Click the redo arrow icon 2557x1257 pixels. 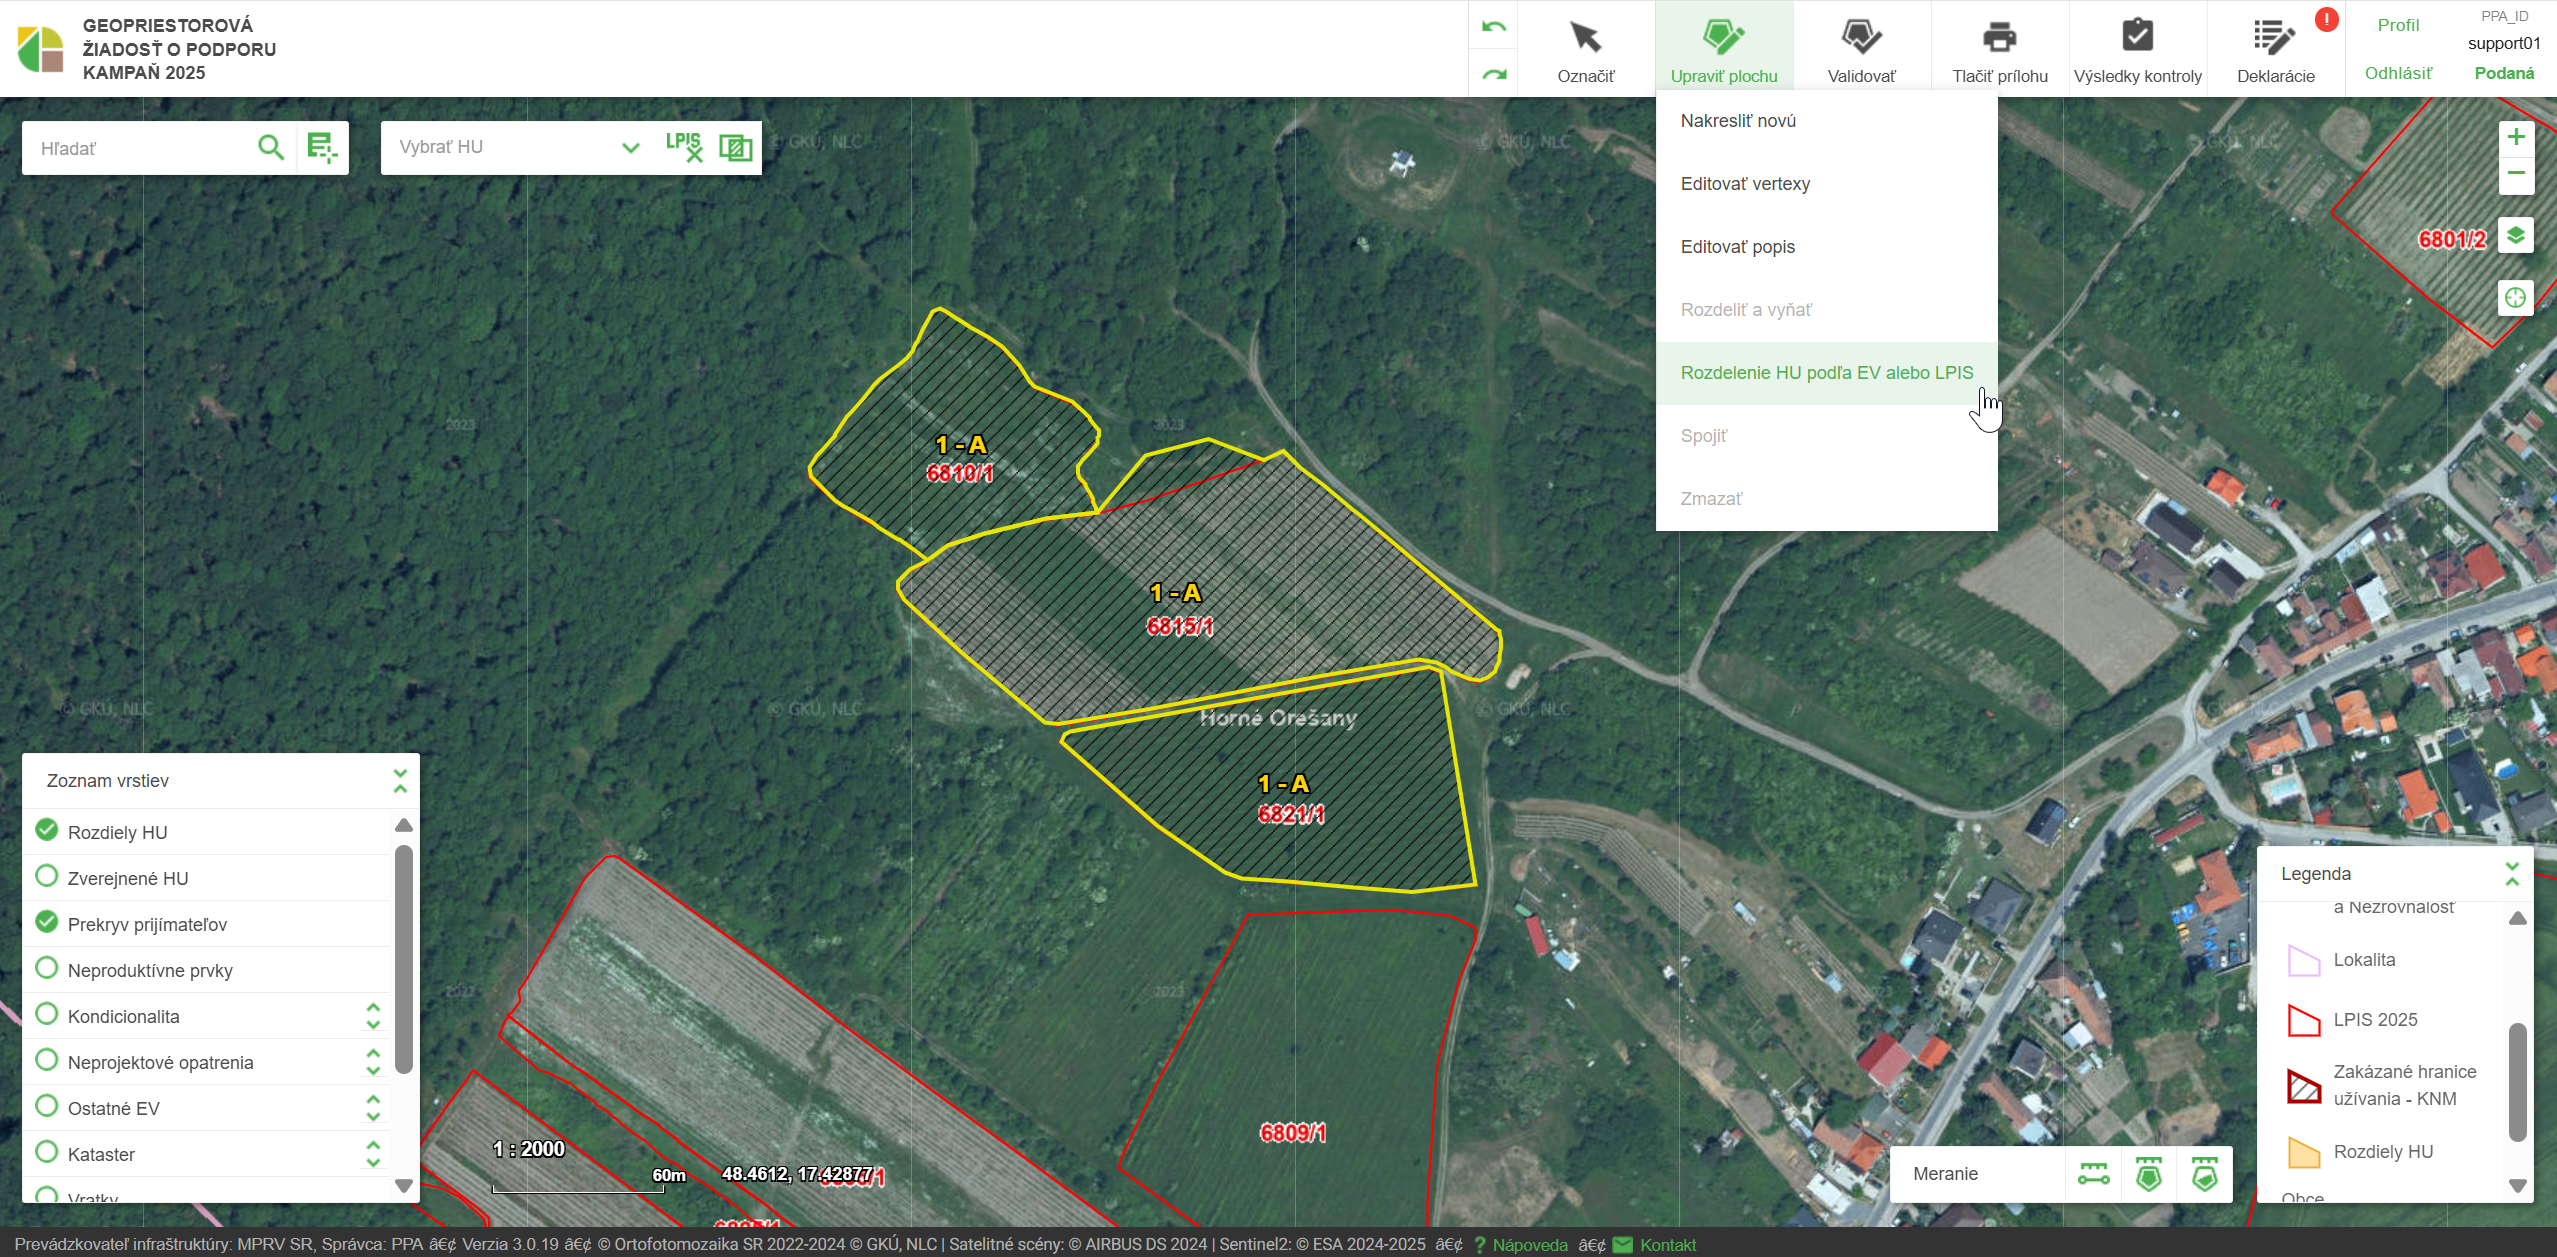coord(1493,74)
